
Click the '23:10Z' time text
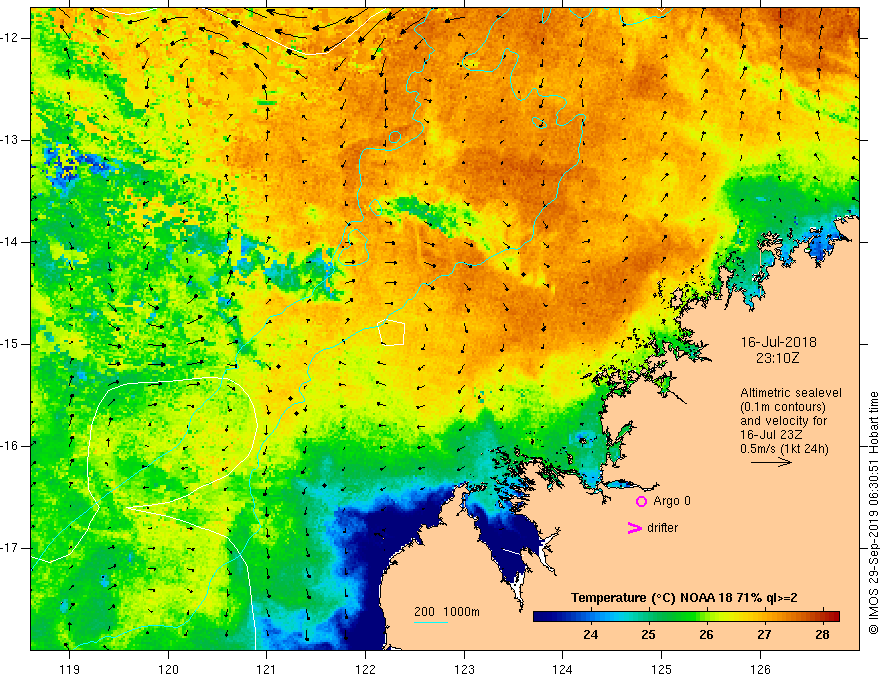pos(777,358)
